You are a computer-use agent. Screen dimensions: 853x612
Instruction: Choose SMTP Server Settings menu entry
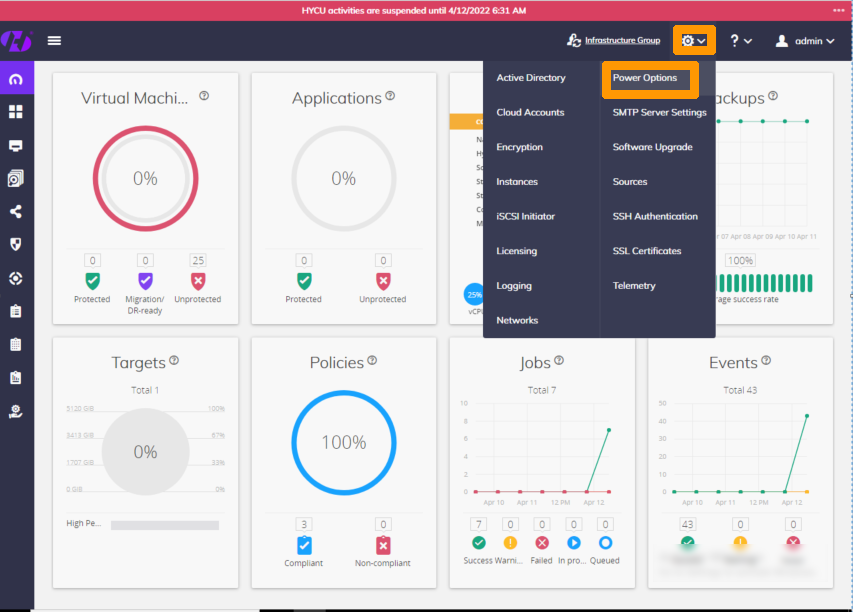coord(659,113)
